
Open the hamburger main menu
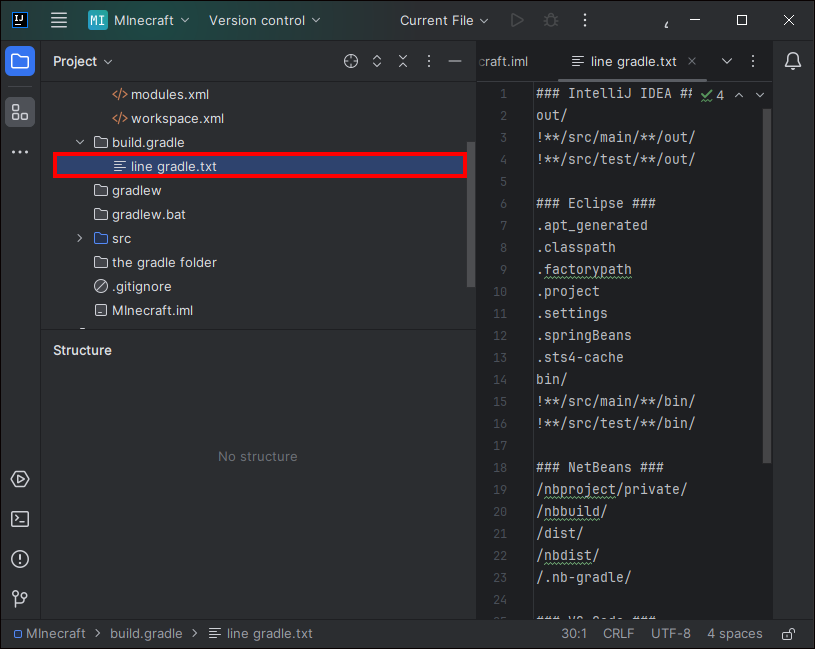(x=59, y=20)
